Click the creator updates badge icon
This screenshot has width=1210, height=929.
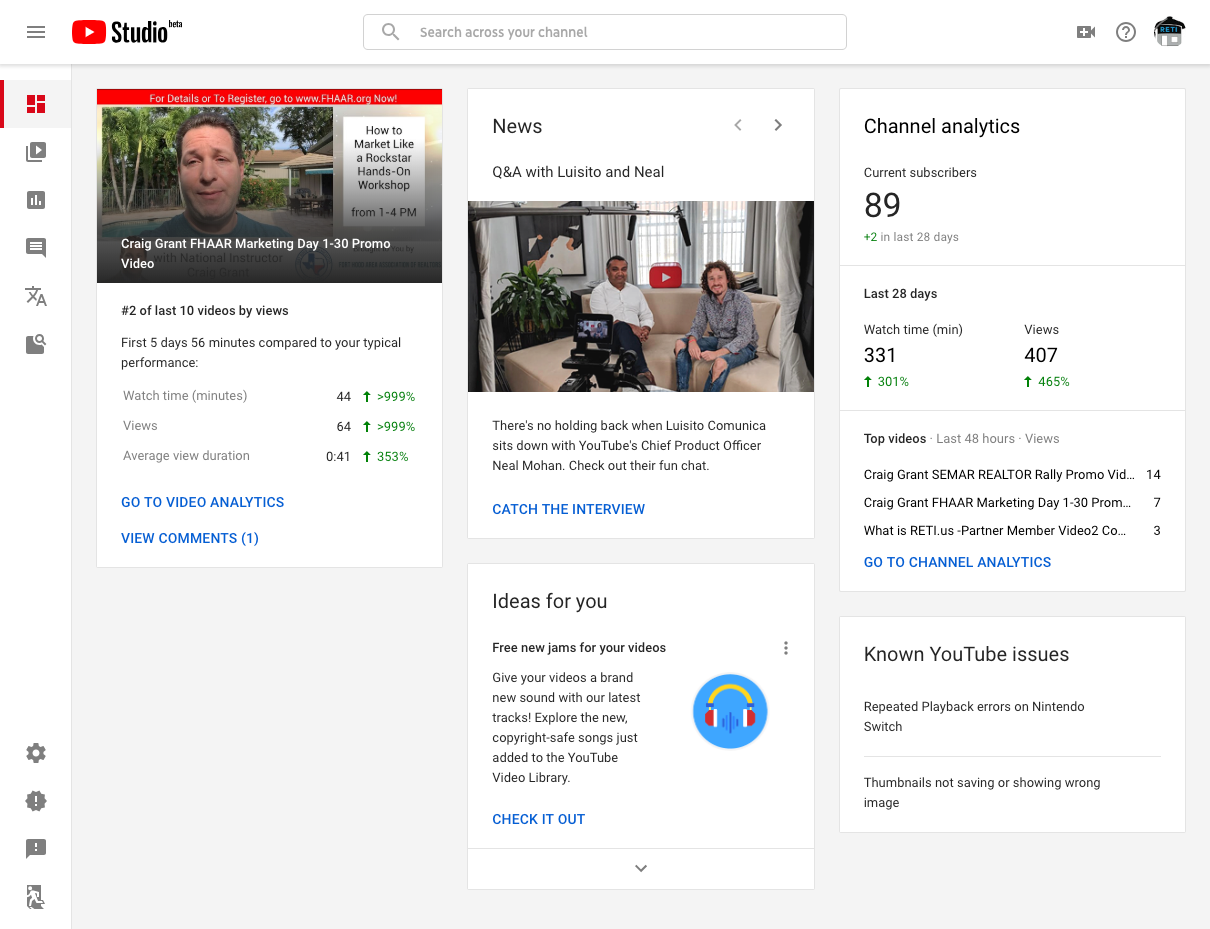[x=36, y=801]
